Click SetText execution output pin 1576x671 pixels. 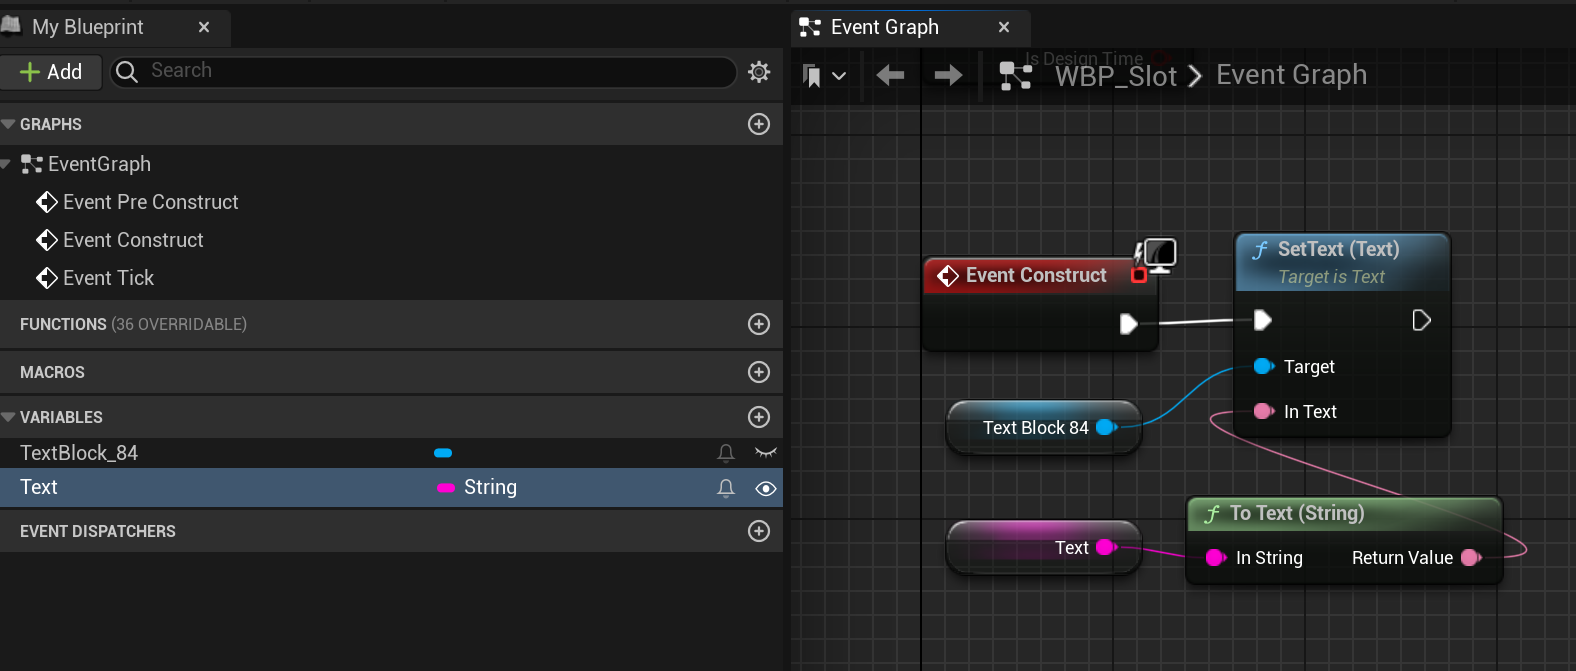[x=1421, y=320]
